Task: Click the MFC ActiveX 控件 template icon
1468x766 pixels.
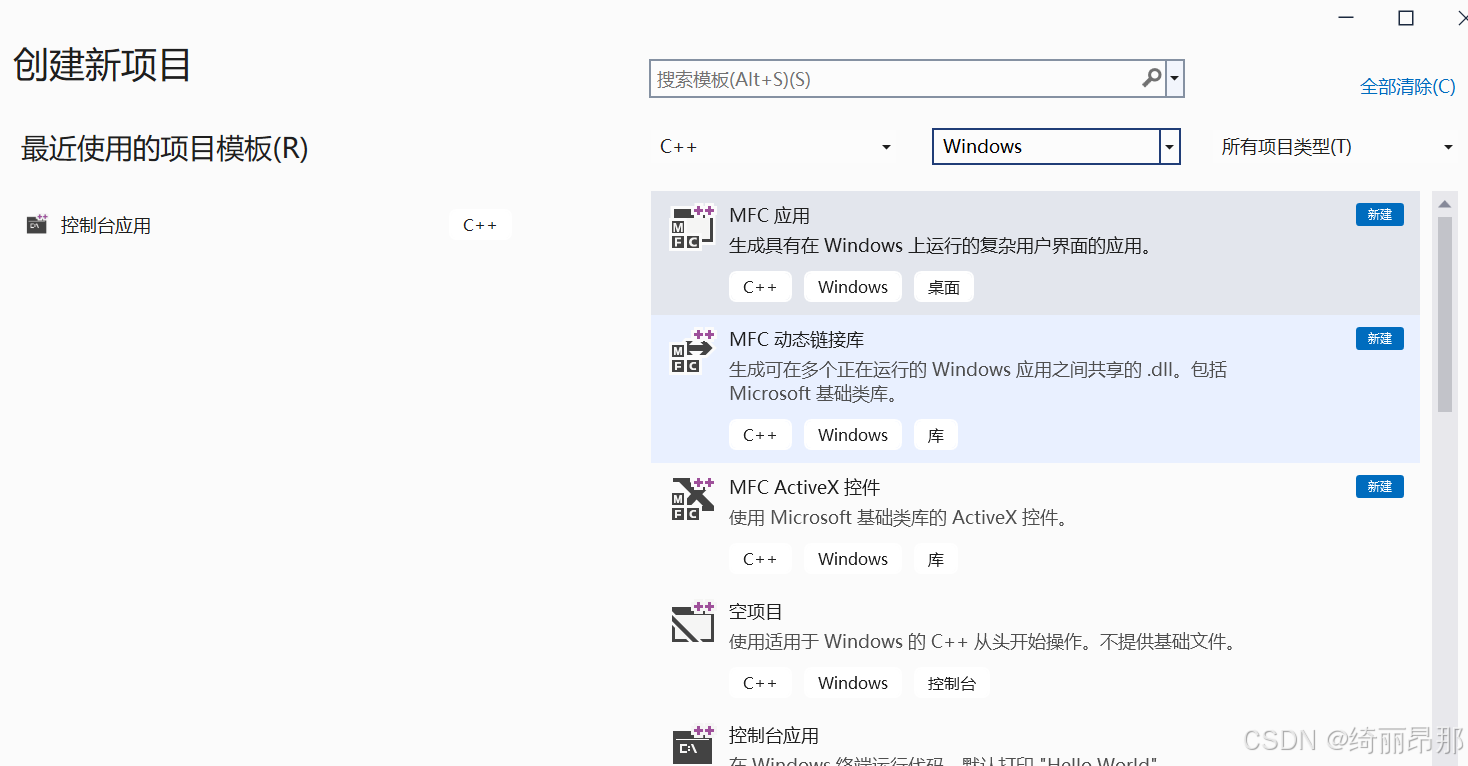Action: (x=692, y=499)
